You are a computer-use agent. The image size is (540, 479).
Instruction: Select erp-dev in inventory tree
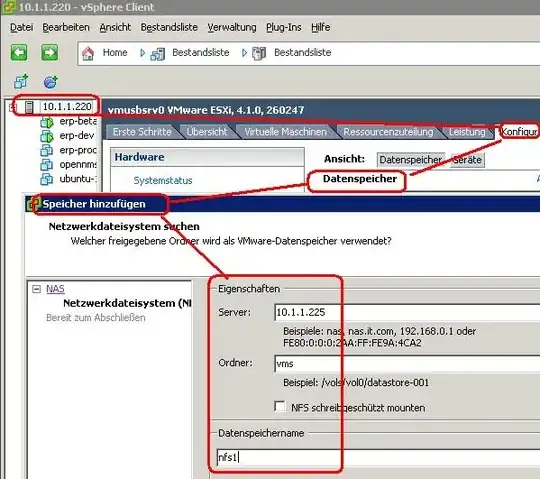76,136
